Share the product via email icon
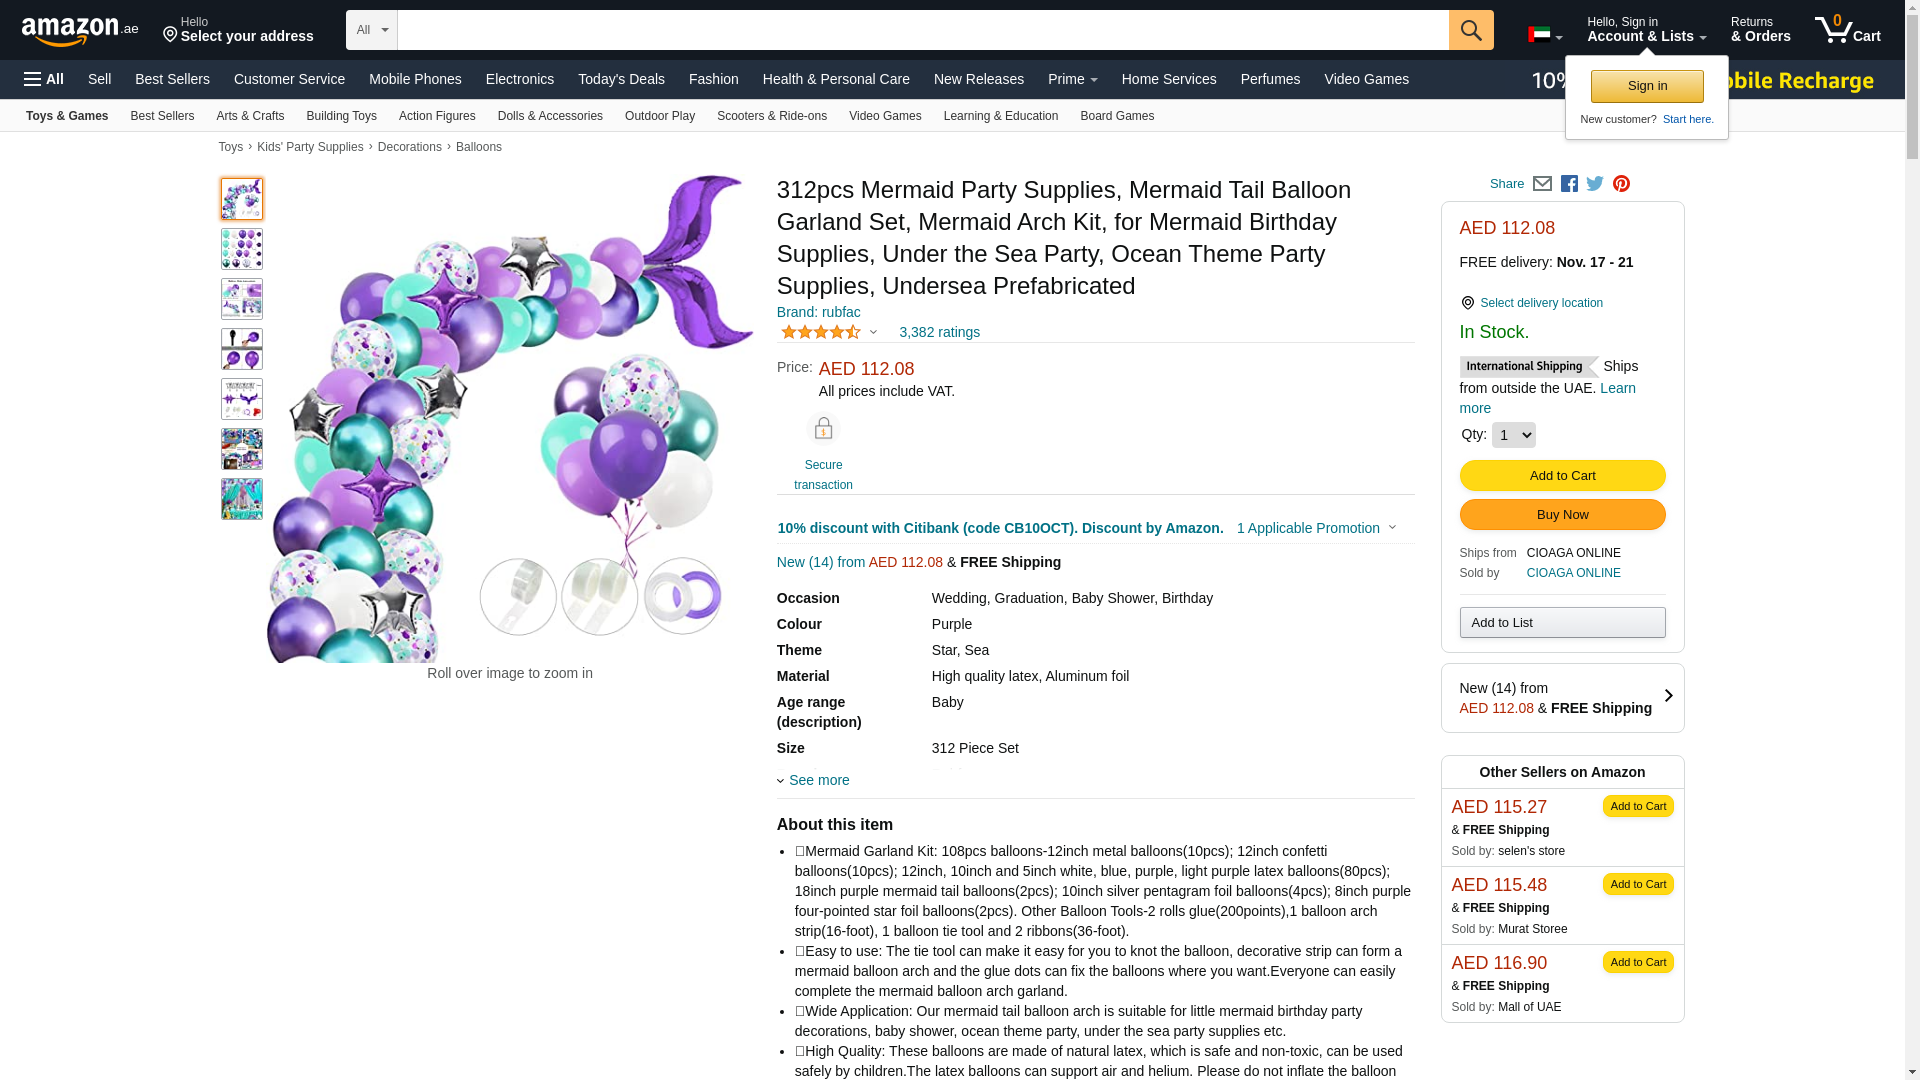 [x=1542, y=184]
